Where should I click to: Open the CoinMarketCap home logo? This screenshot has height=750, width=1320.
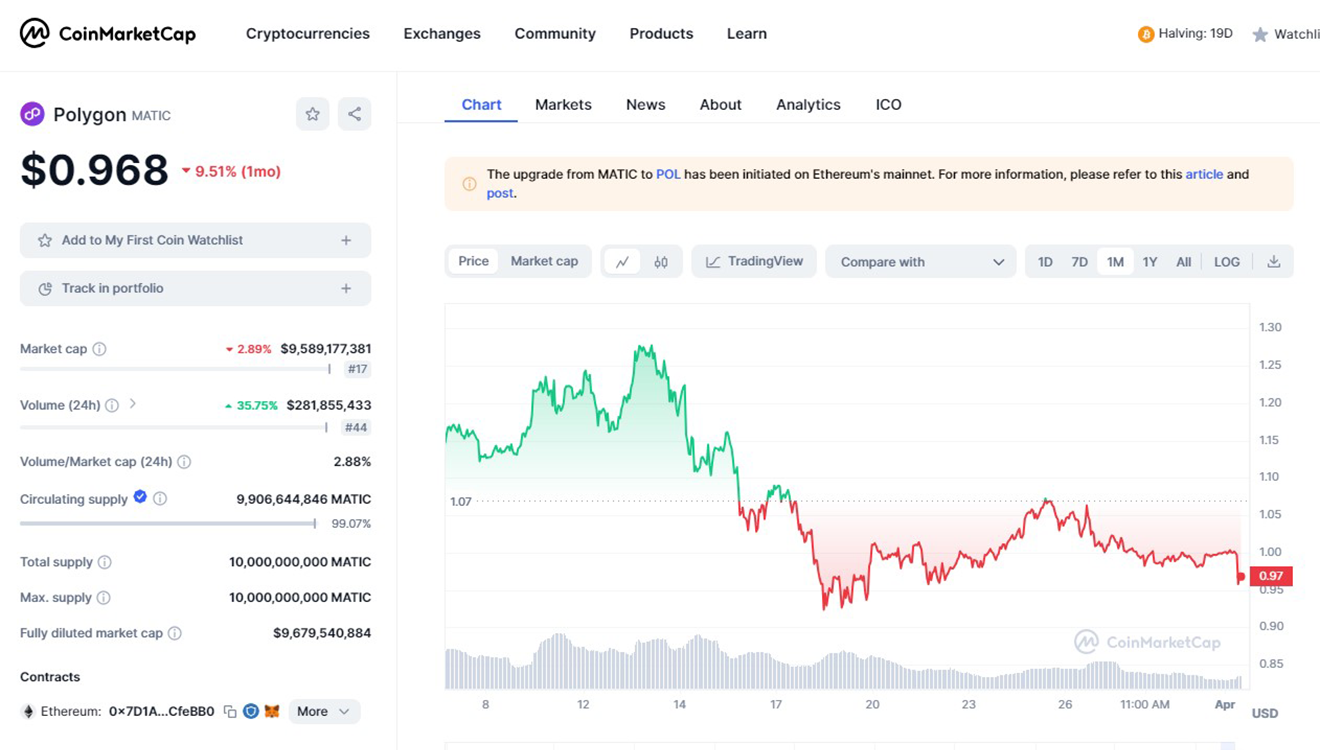[x=108, y=34]
